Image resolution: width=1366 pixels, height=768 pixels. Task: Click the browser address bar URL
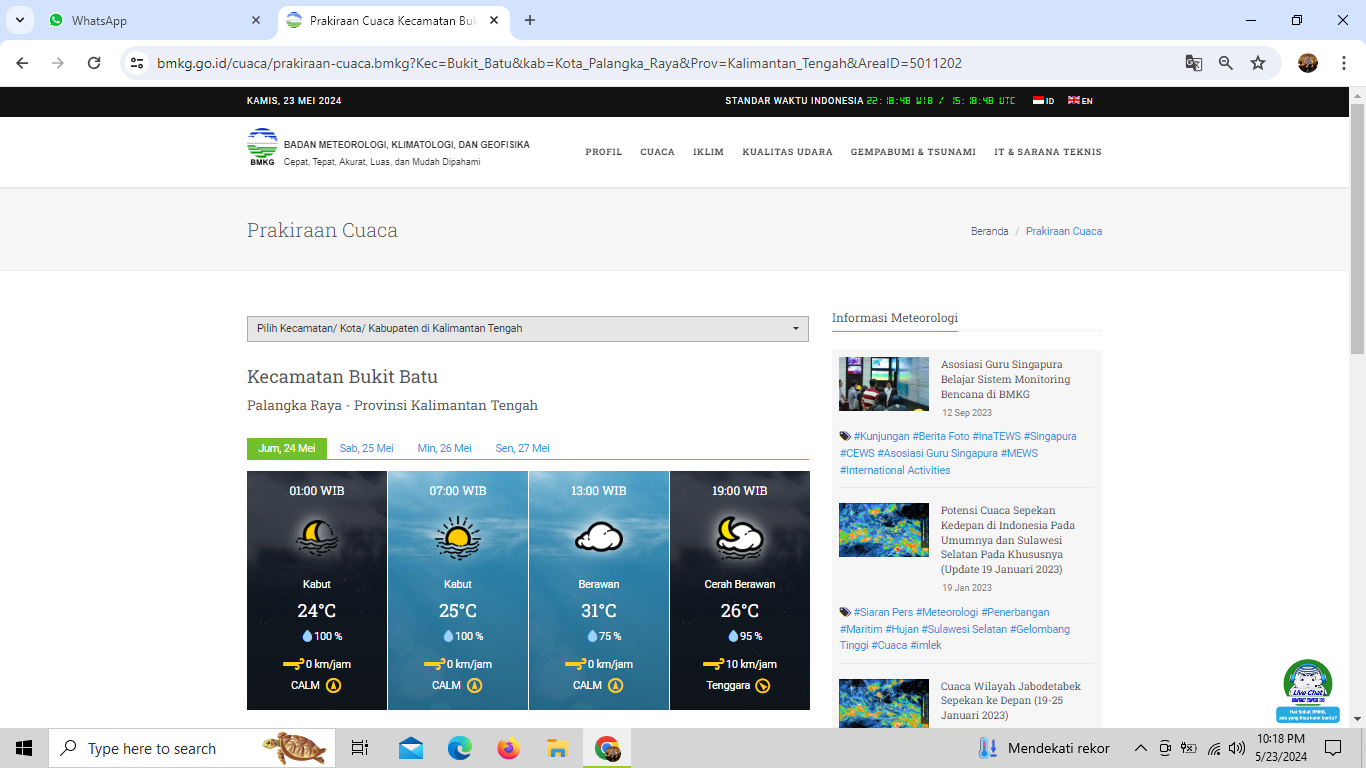pyautogui.click(x=559, y=63)
